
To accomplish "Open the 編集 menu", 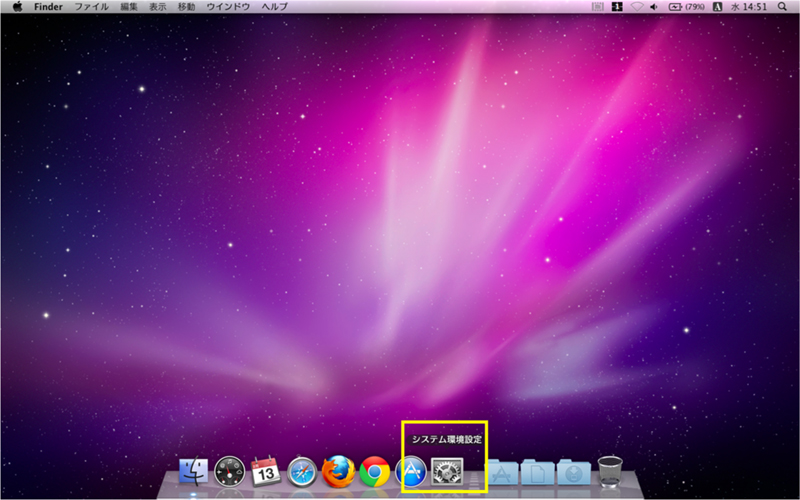I will [x=129, y=7].
